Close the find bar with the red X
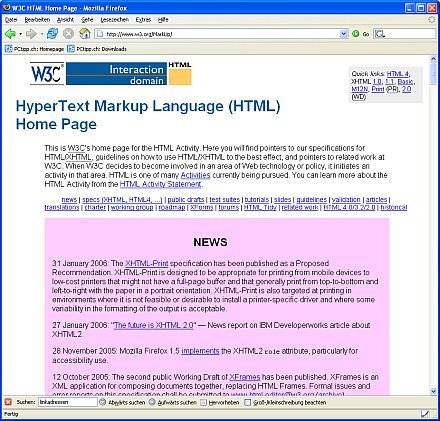The width and height of the screenshot is (440, 421). click(8, 402)
